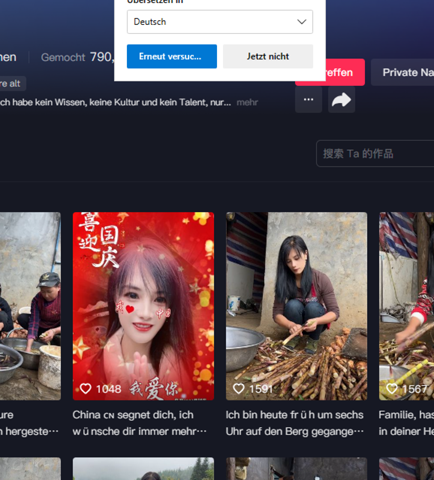Click the search works input field
This screenshot has width=434, height=480.
[375, 154]
